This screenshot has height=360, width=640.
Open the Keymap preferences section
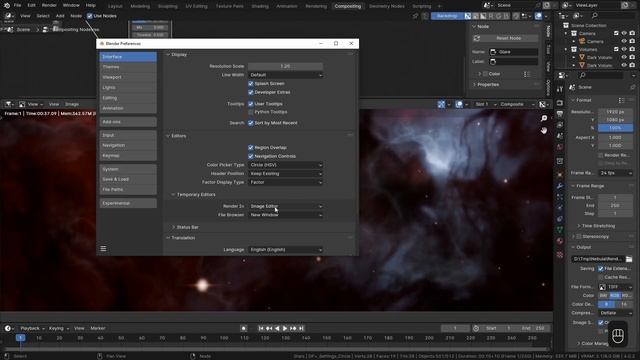tap(128, 156)
